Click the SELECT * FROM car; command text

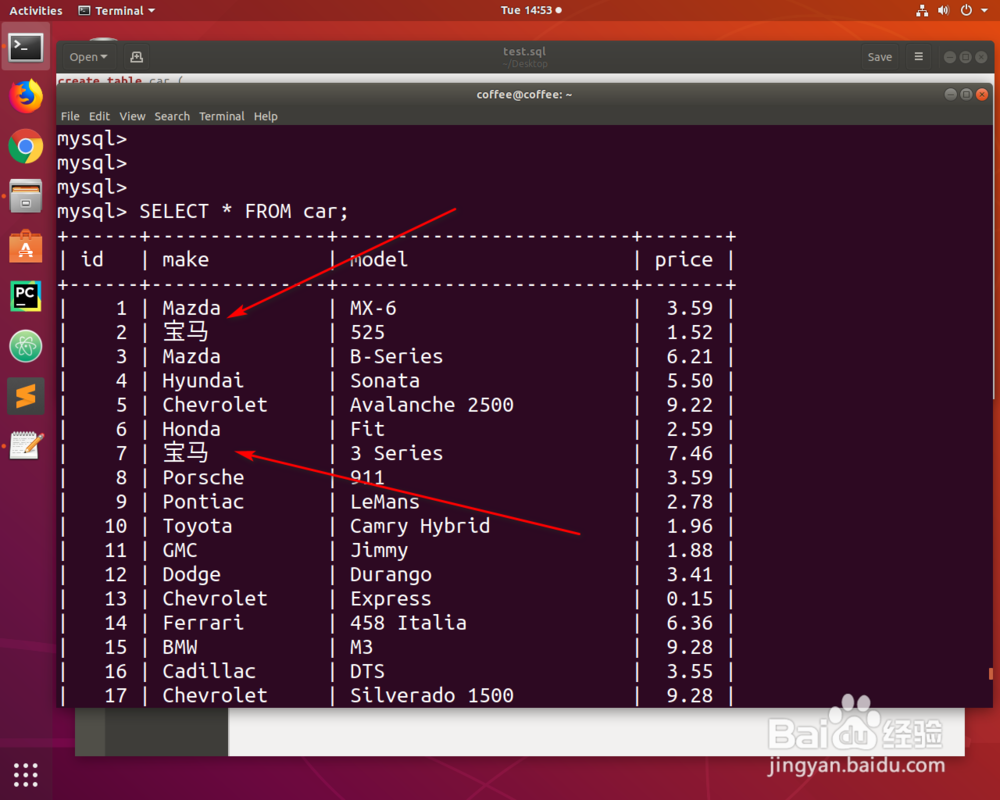244,211
